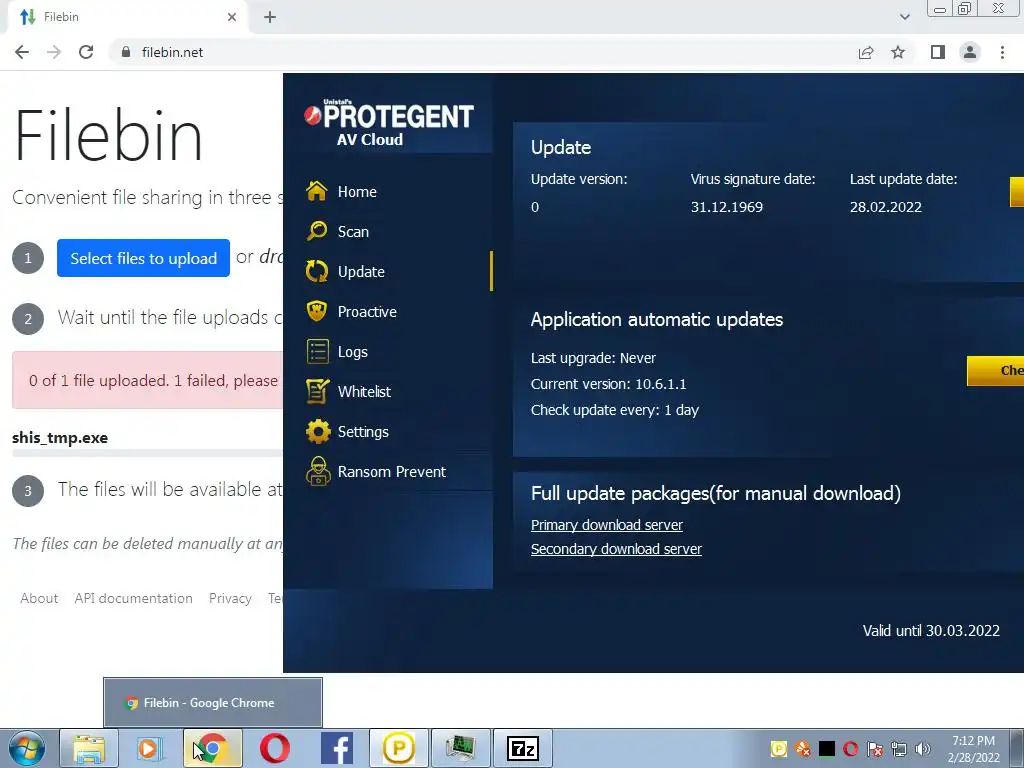Open the Logs list icon

[318, 351]
